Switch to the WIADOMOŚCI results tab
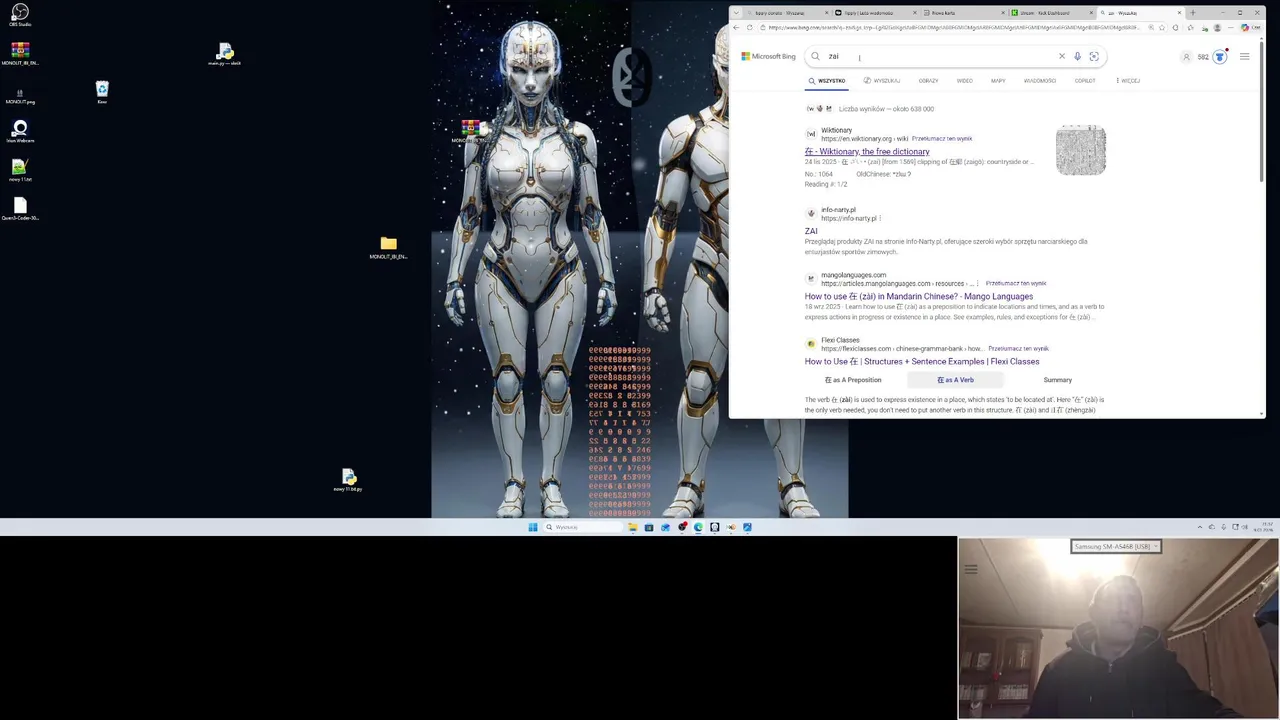 click(x=1040, y=81)
